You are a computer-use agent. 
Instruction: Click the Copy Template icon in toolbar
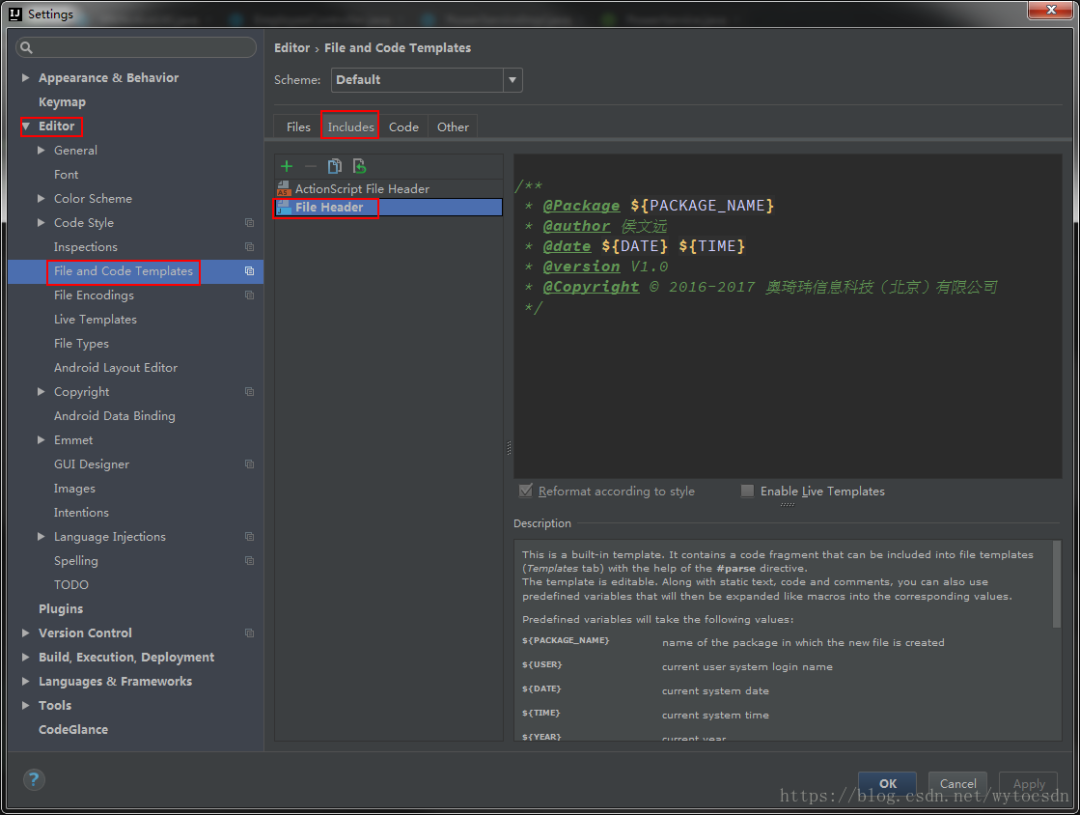point(335,166)
